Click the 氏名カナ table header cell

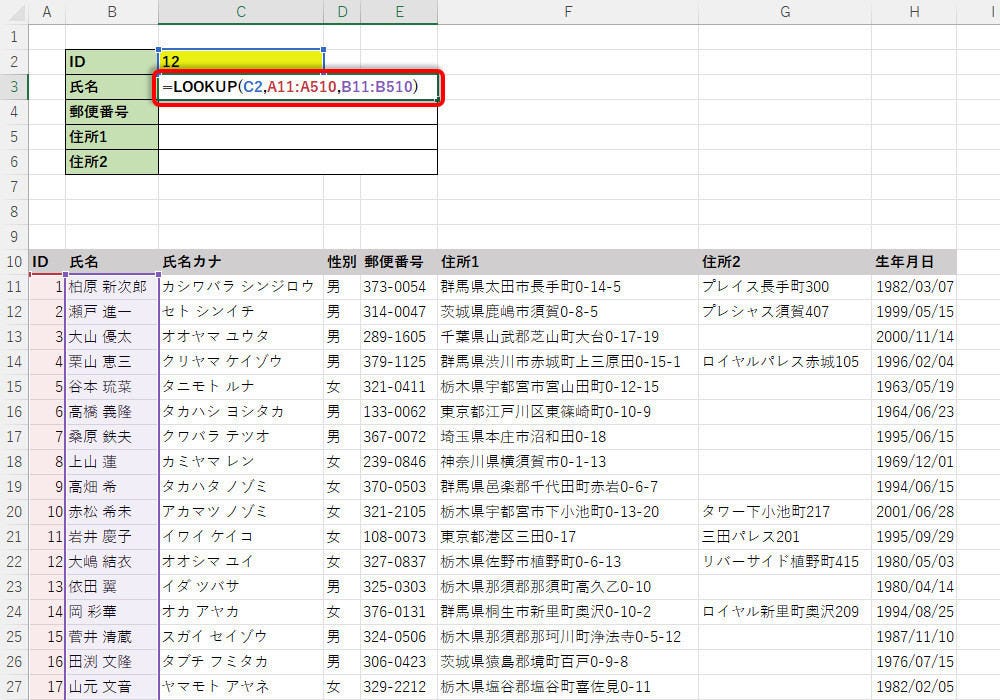240,262
